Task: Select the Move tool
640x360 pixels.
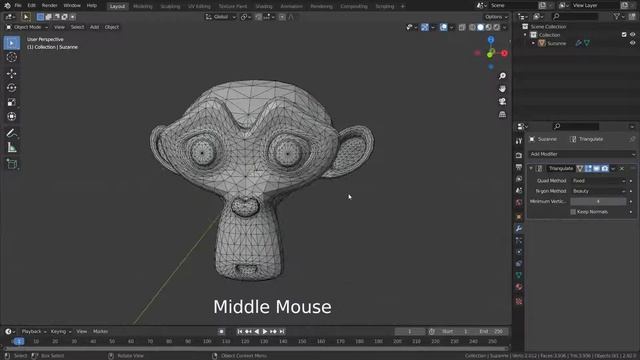Action: coord(12,73)
